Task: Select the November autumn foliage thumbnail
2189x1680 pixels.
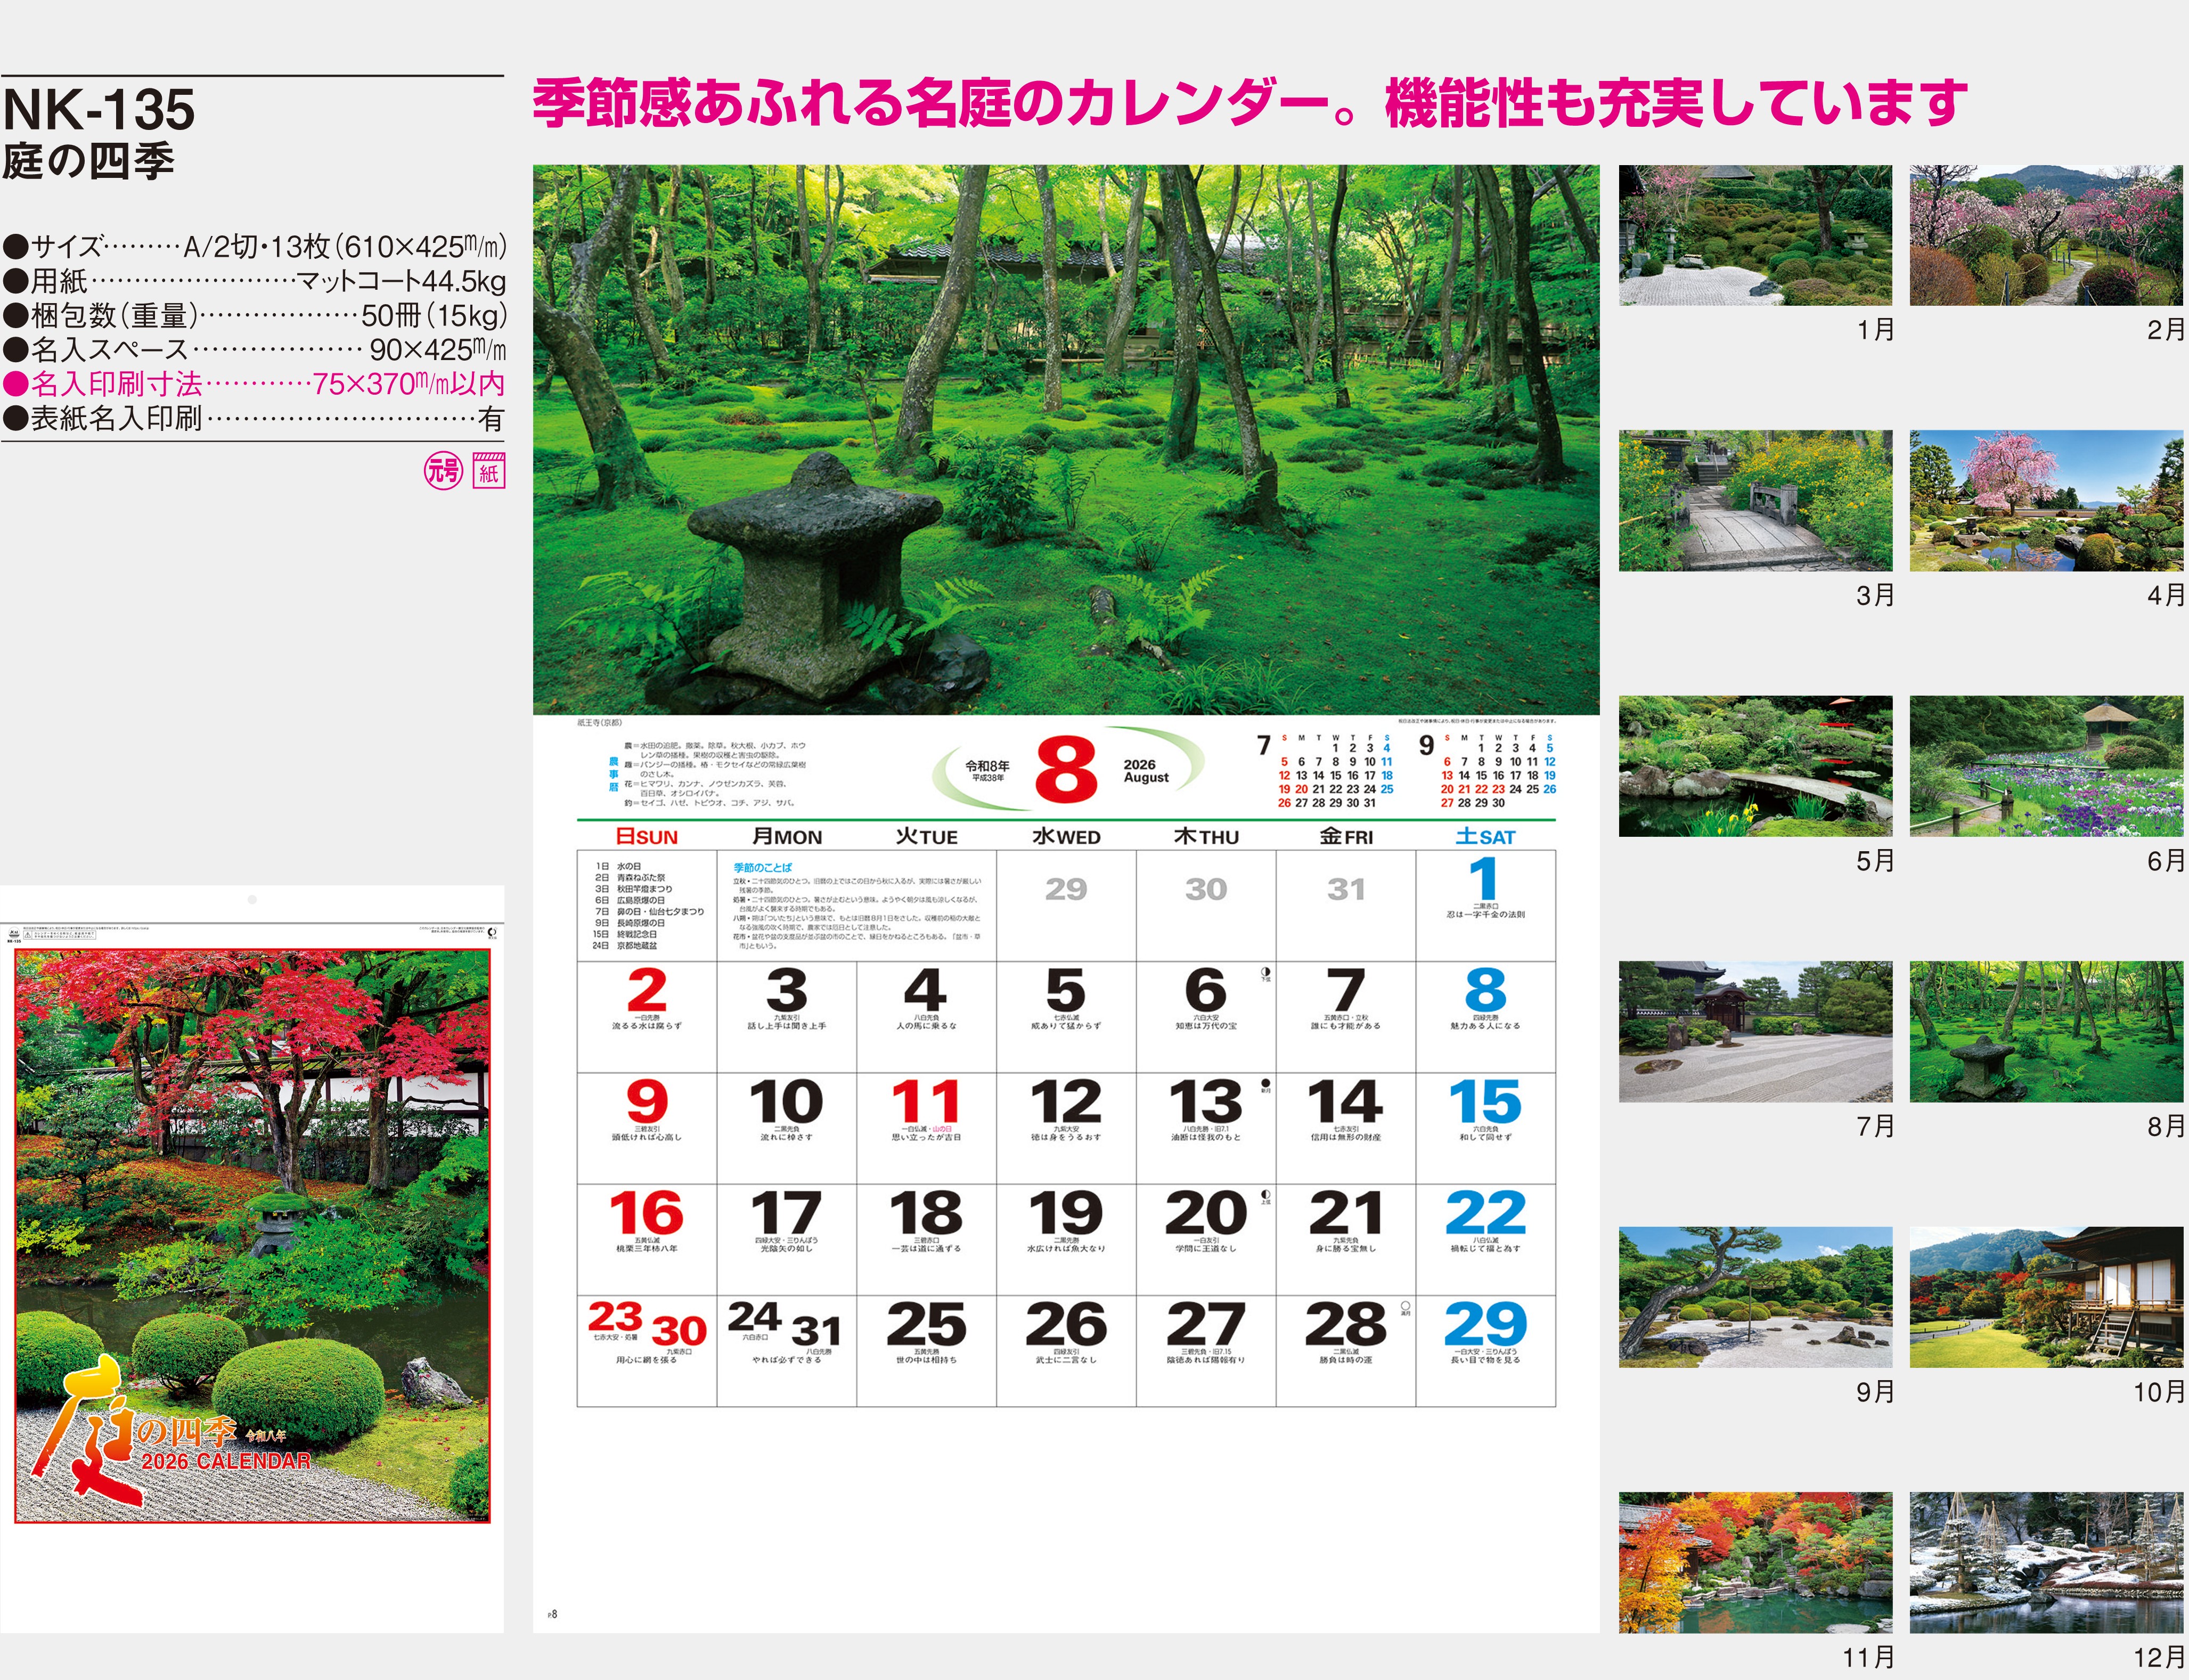Action: point(1755,1562)
